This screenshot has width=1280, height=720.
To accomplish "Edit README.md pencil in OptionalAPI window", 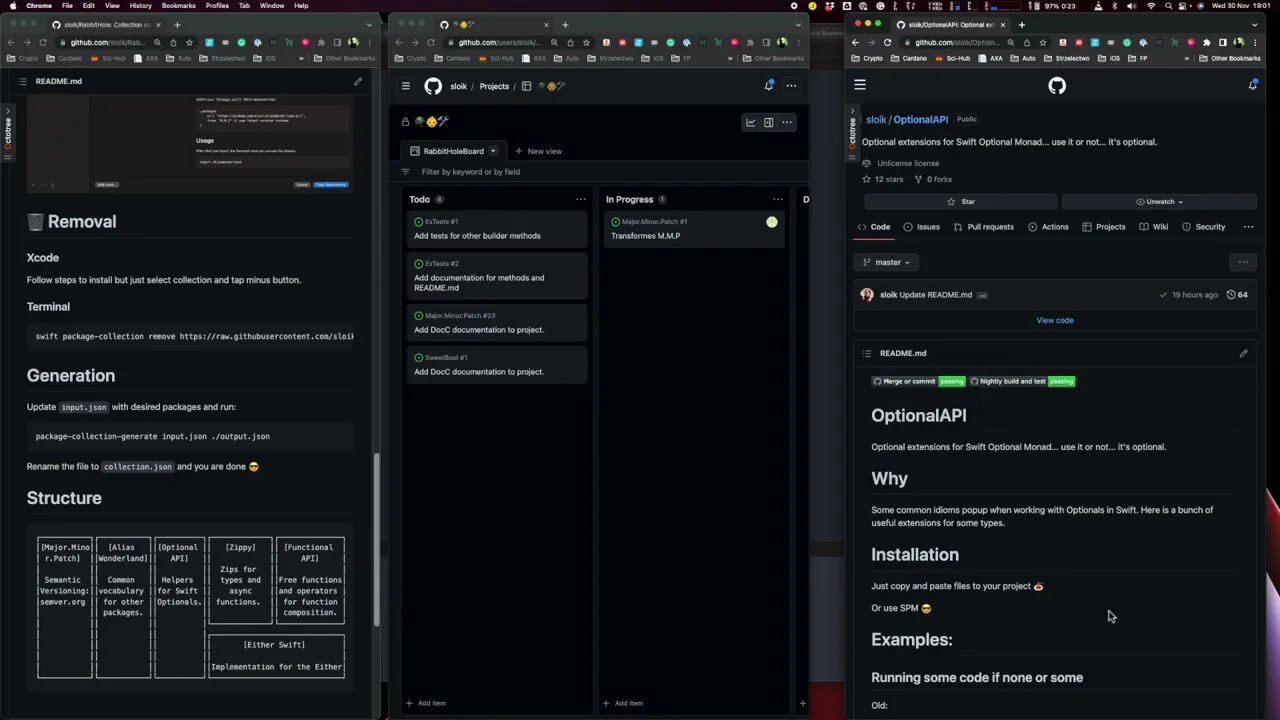I will [x=1243, y=353].
